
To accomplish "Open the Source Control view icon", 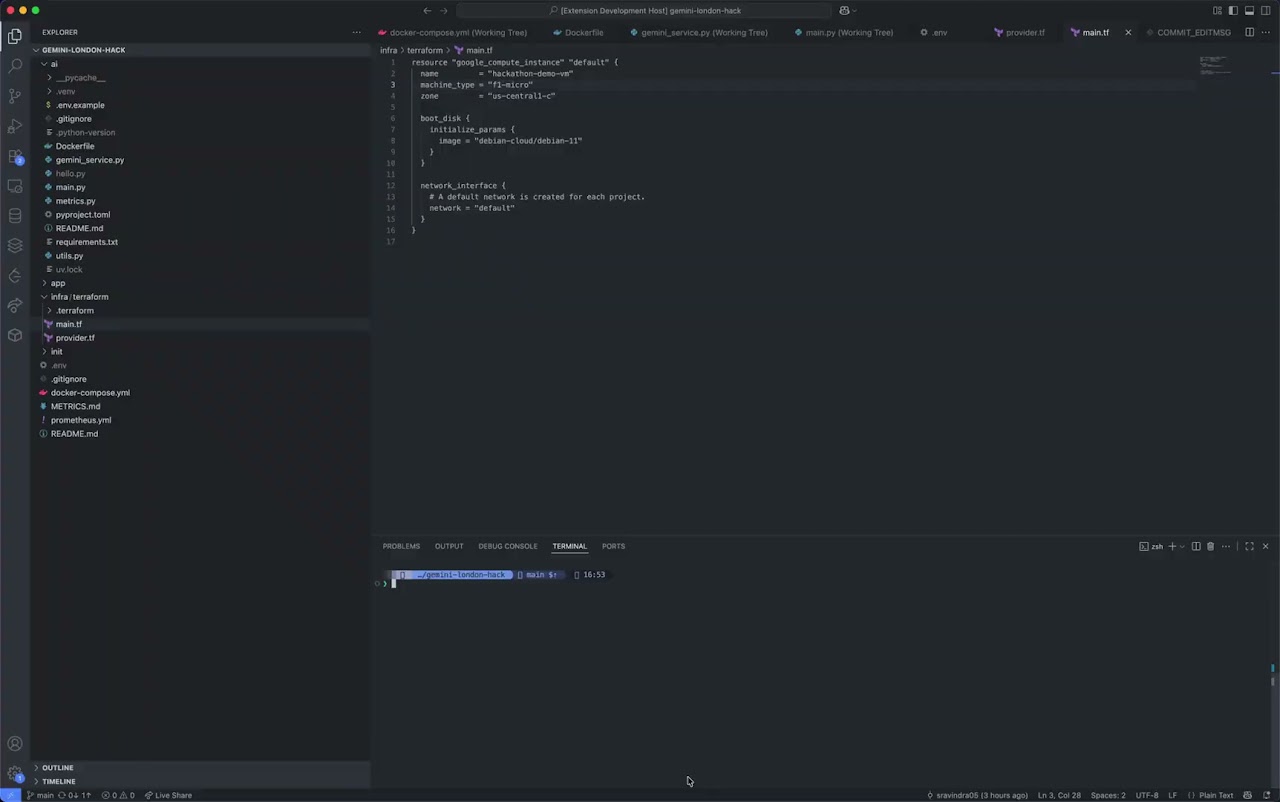I will pos(15,96).
